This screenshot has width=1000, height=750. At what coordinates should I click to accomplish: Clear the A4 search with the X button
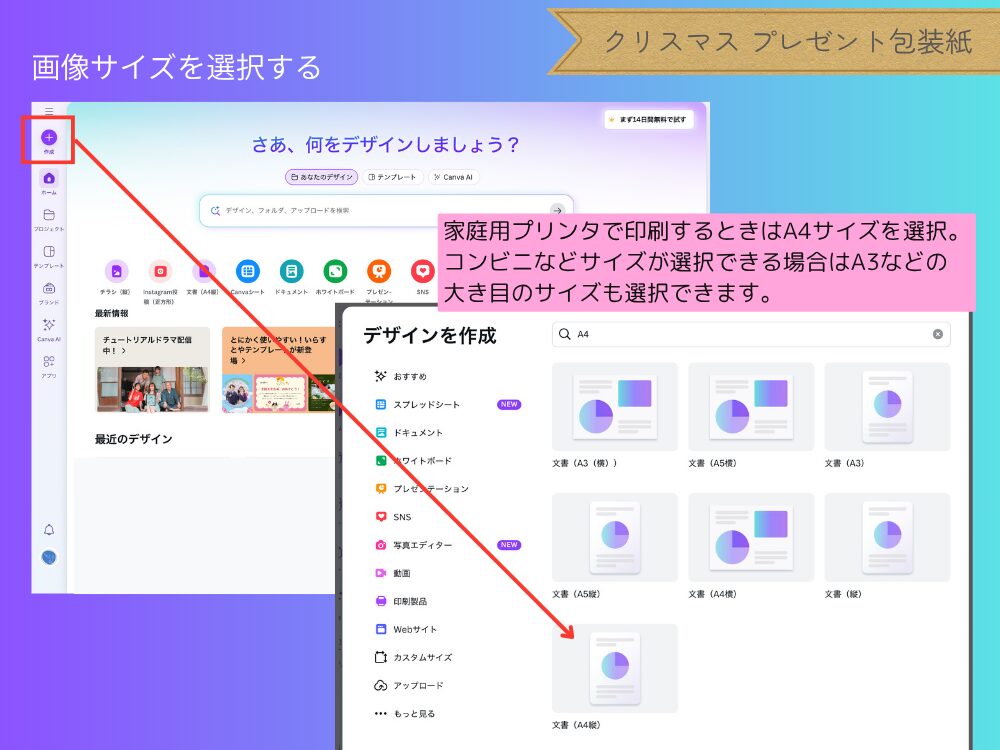(x=938, y=334)
